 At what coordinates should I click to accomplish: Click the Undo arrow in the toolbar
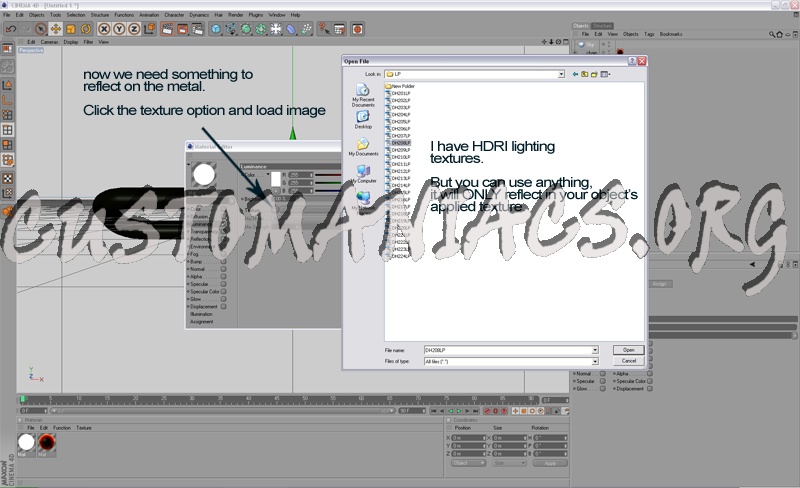(x=11, y=29)
